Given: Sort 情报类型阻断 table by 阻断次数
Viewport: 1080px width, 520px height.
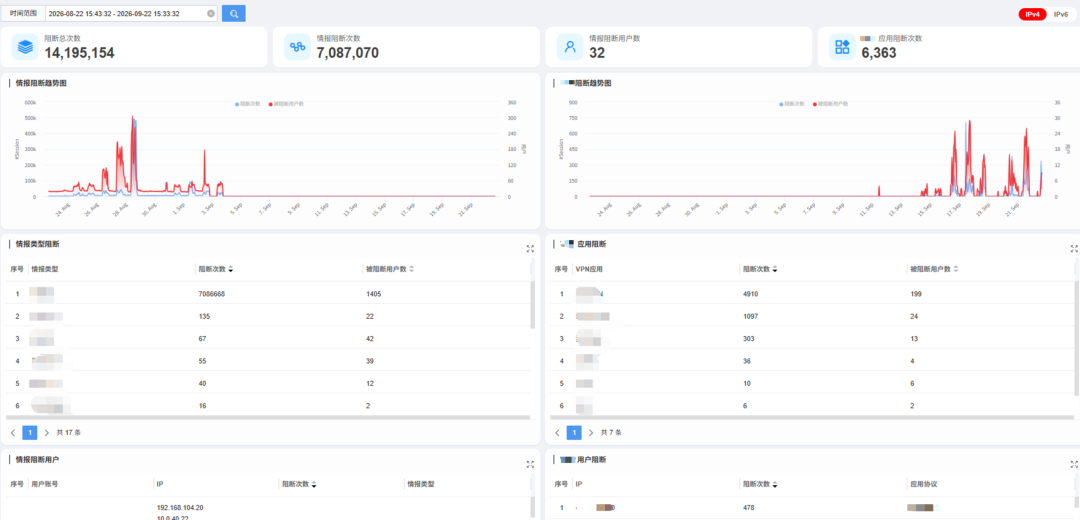Looking at the screenshot, I should point(230,269).
